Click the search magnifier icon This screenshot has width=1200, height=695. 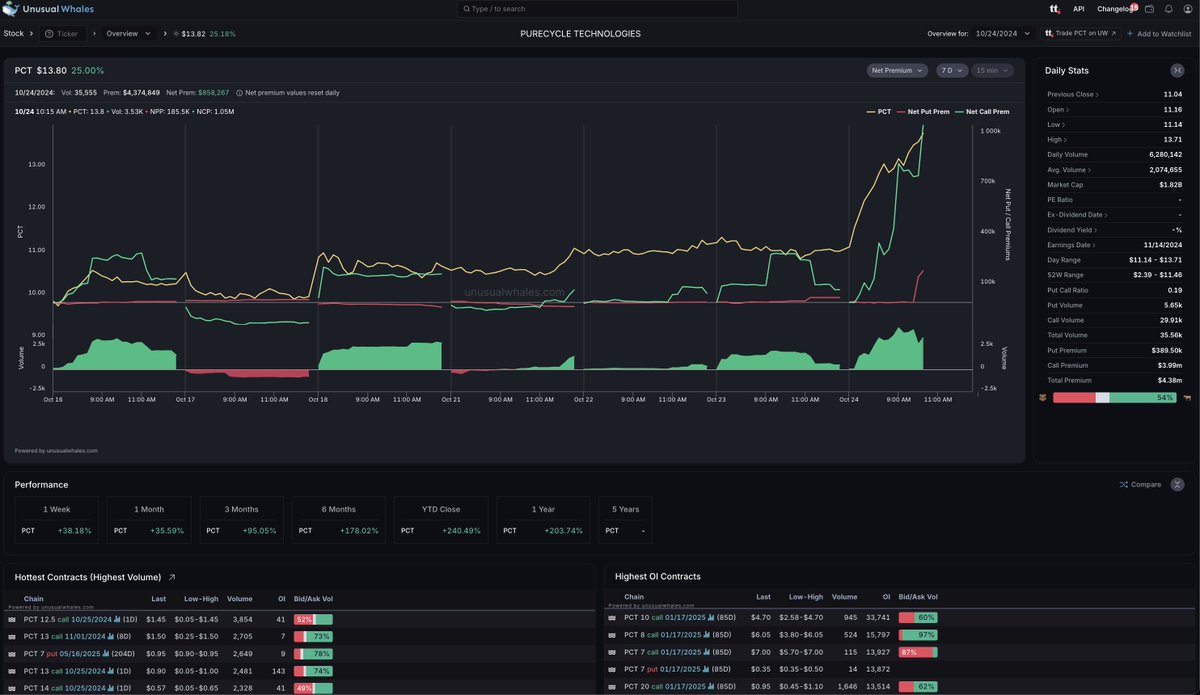point(466,9)
